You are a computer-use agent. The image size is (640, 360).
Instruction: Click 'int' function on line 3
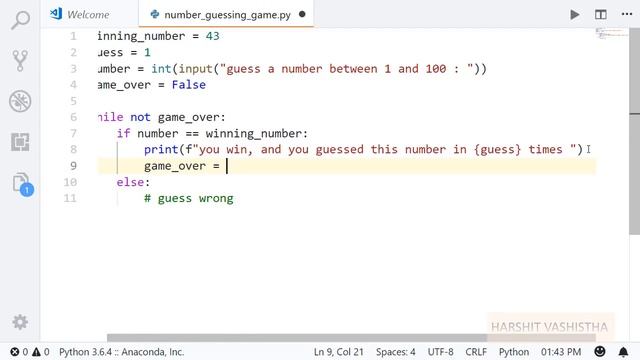(161, 69)
